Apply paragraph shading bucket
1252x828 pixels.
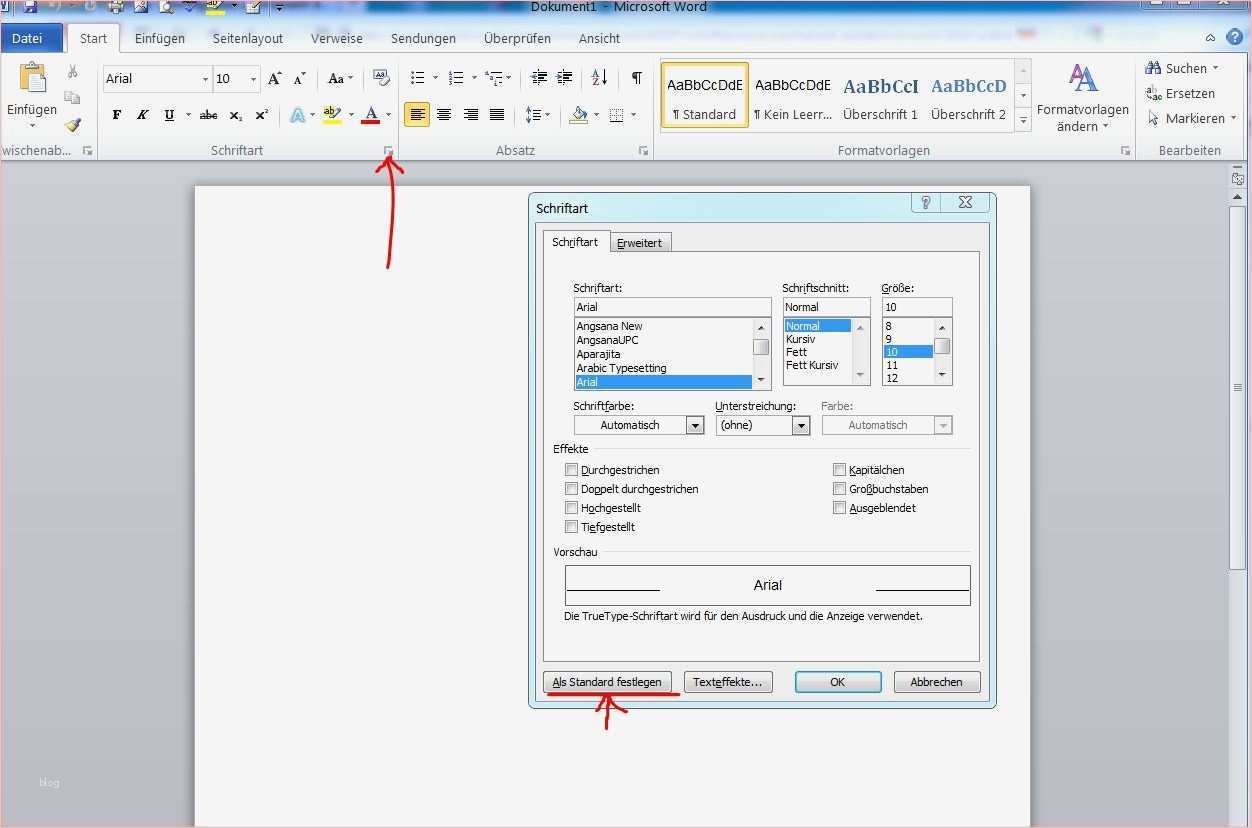577,115
